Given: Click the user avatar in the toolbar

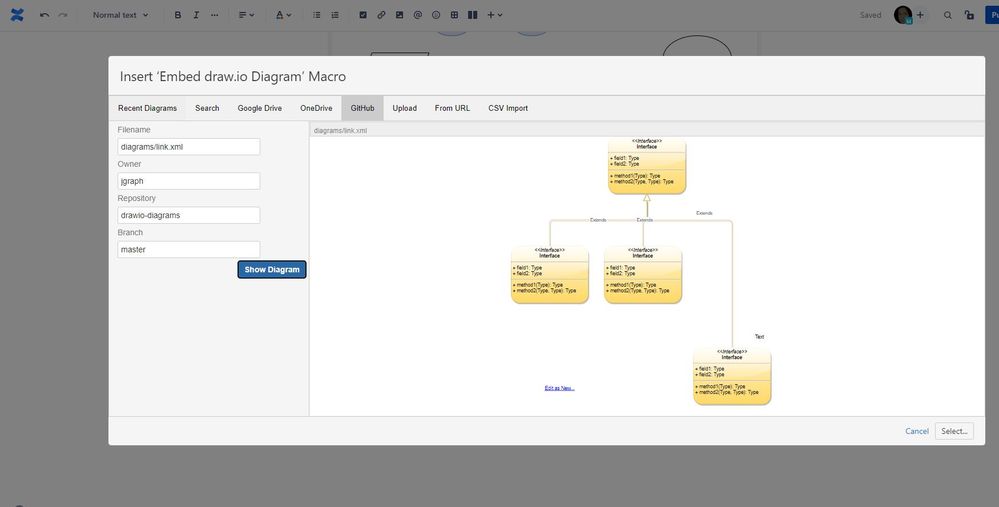Looking at the screenshot, I should tap(903, 15).
